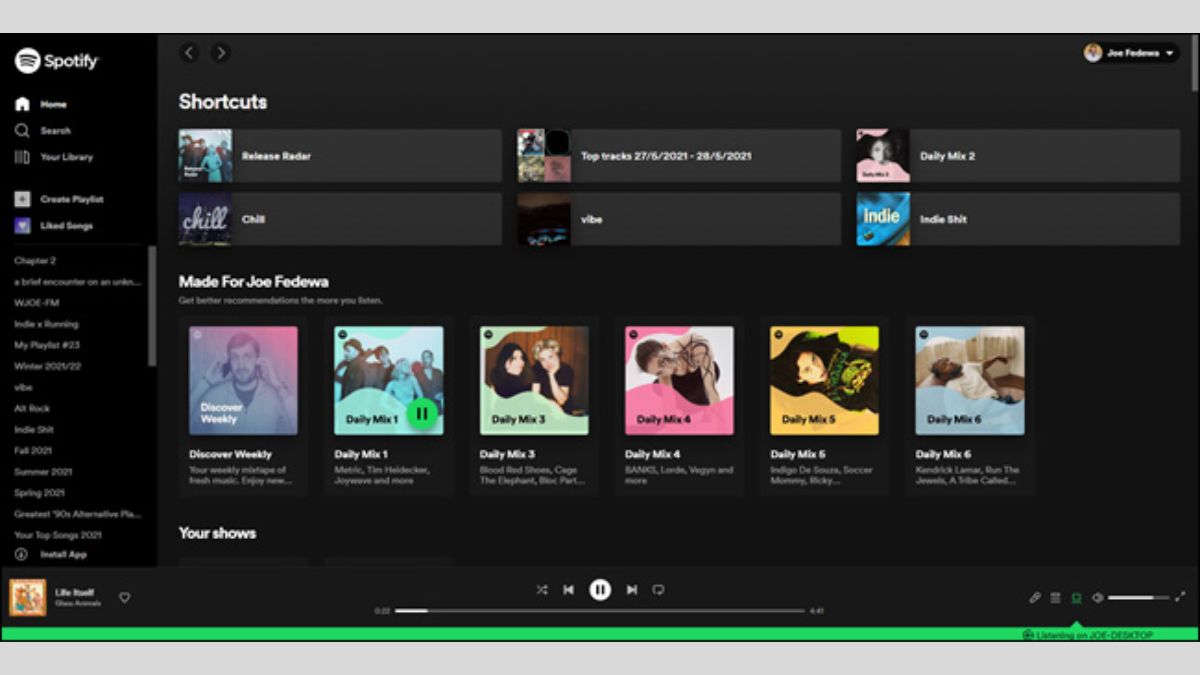1200x675 pixels.
Task: Go forward with the right chevron
Action: point(221,53)
